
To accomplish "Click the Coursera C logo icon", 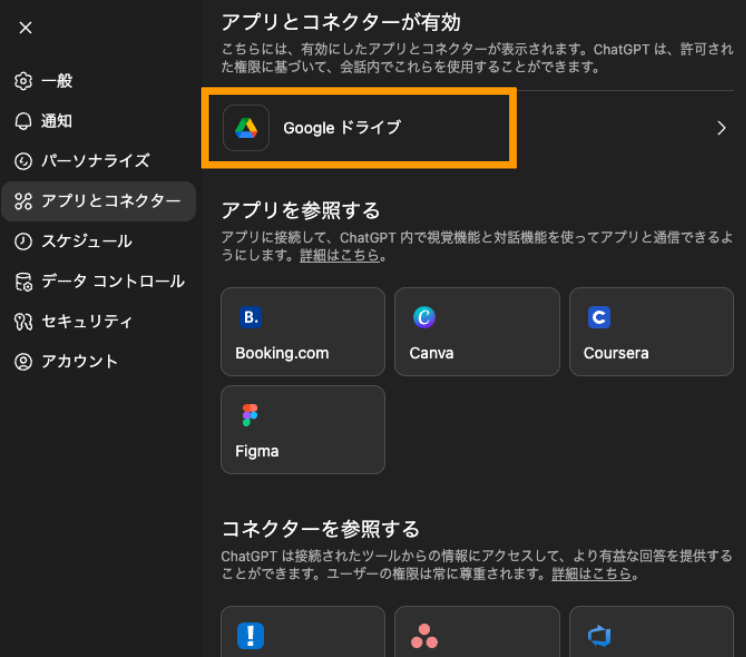I will click(599, 317).
